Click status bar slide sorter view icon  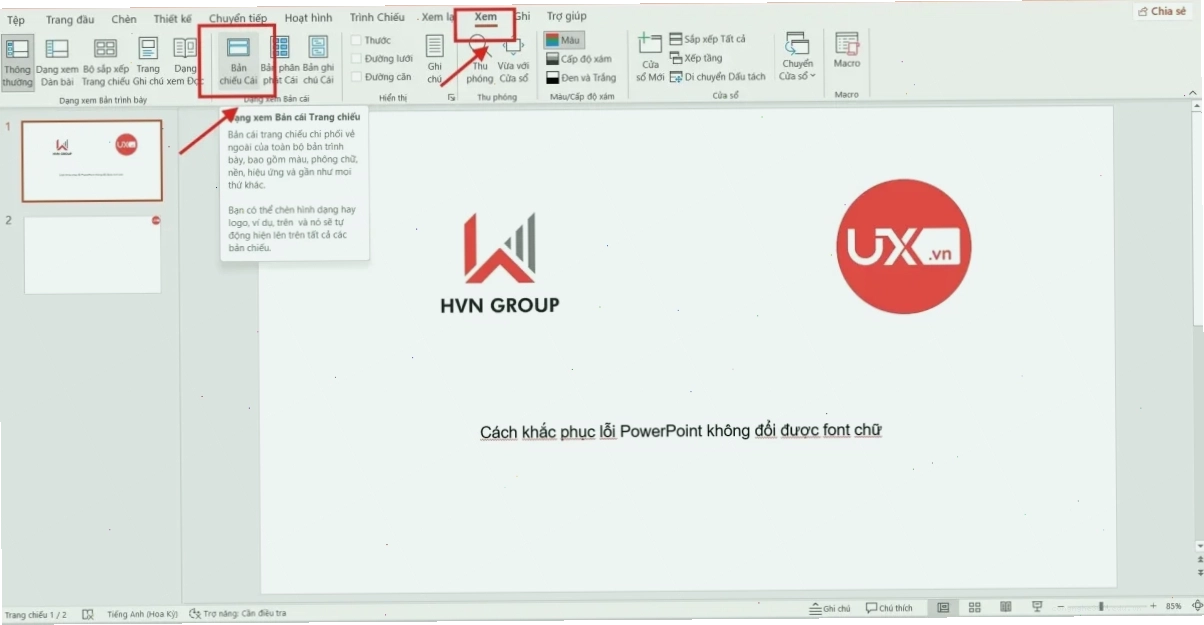coord(974,607)
